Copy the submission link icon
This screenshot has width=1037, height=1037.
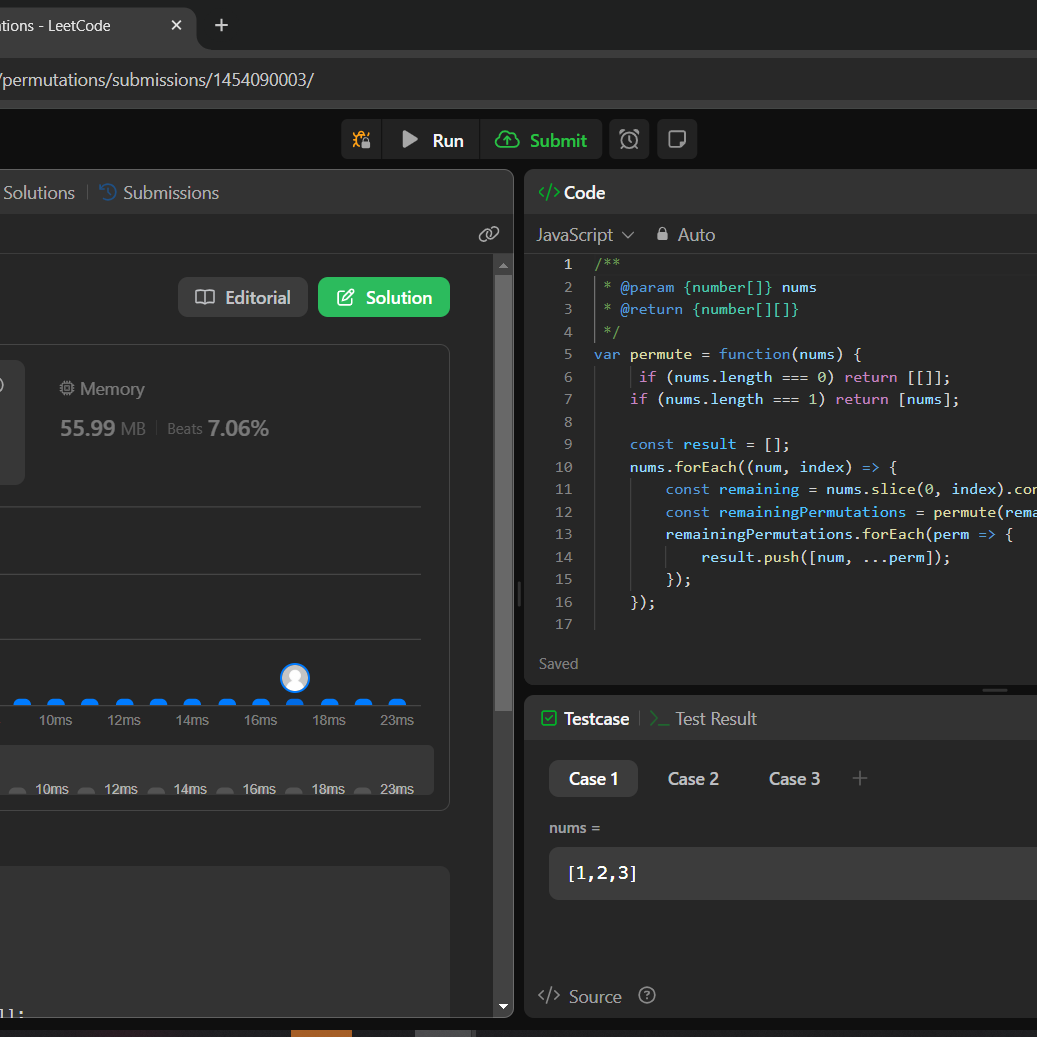(488, 234)
